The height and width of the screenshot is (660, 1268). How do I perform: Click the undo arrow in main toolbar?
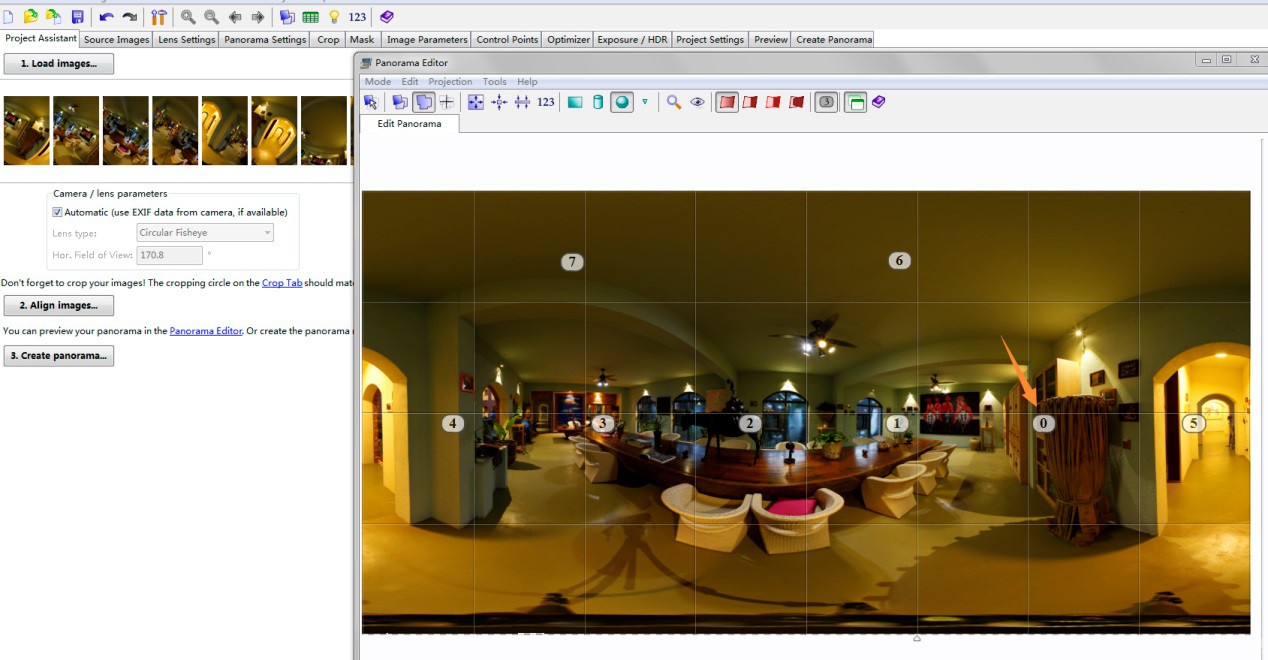[x=106, y=17]
